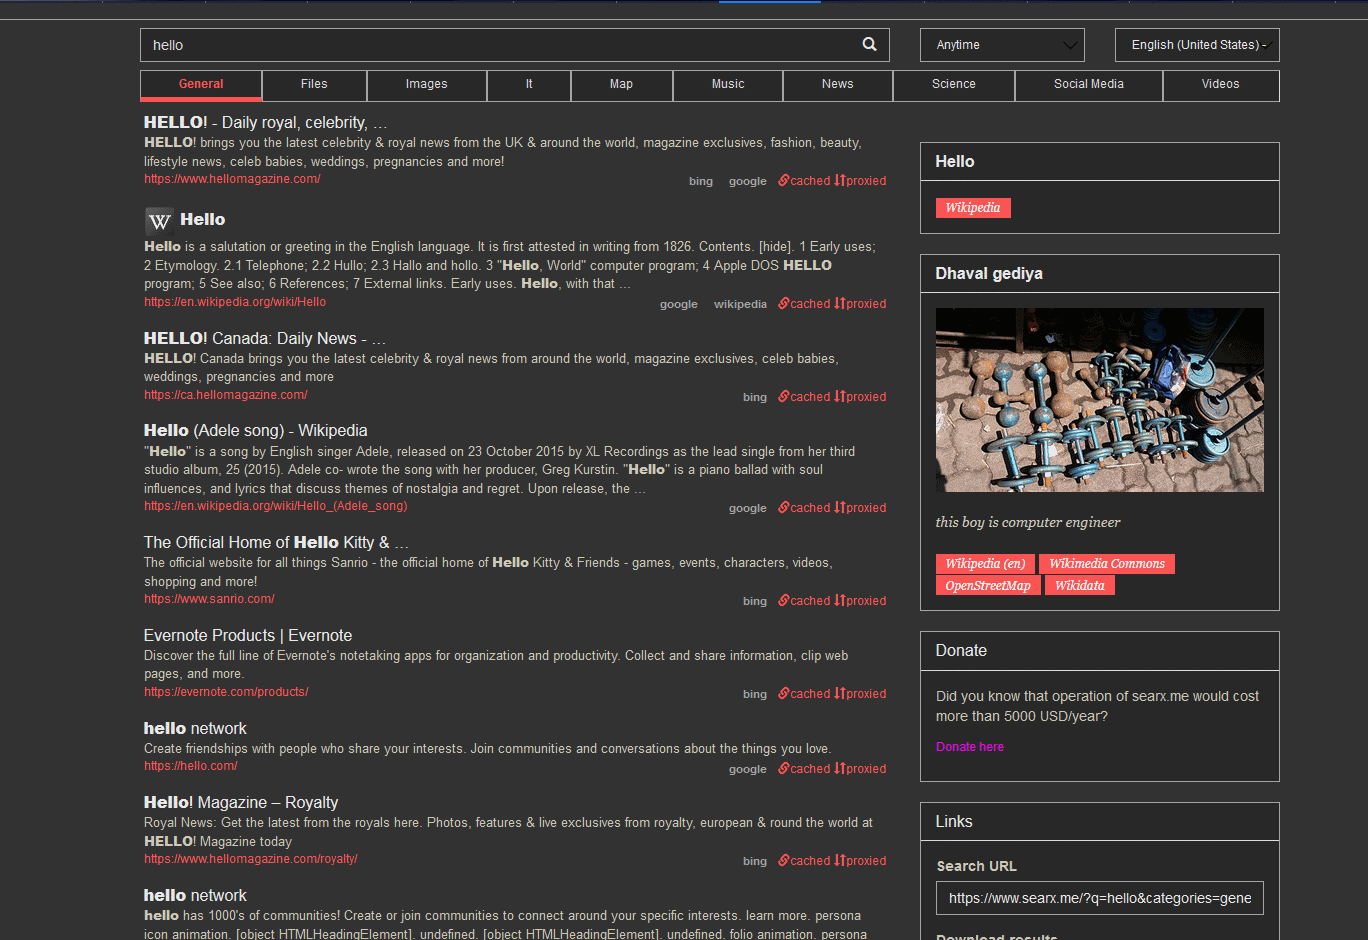Click the Wikipedia badge in Hello infobox
The height and width of the screenshot is (940, 1368).
[x=972, y=207]
